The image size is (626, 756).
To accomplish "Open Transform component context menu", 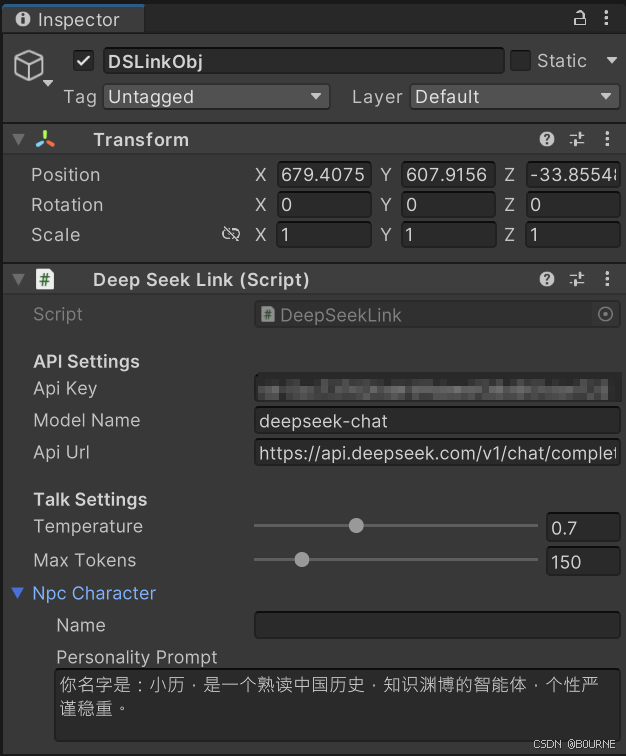I will coord(607,139).
